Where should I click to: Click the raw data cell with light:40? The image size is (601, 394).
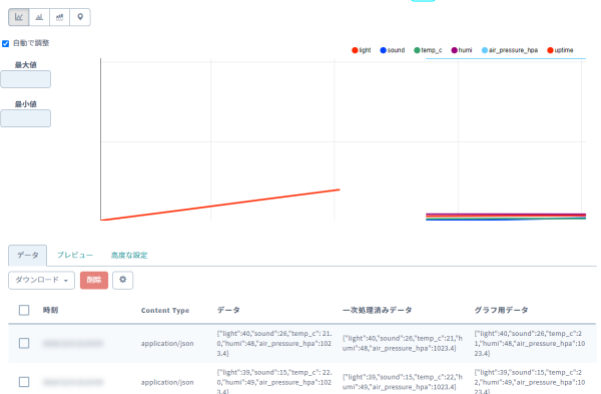click(274, 343)
